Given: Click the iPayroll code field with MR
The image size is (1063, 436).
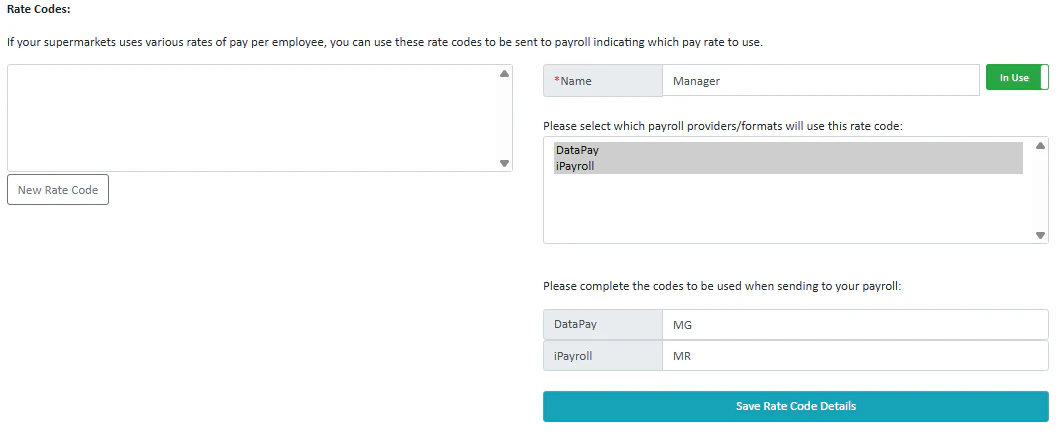Looking at the screenshot, I should 854,355.
